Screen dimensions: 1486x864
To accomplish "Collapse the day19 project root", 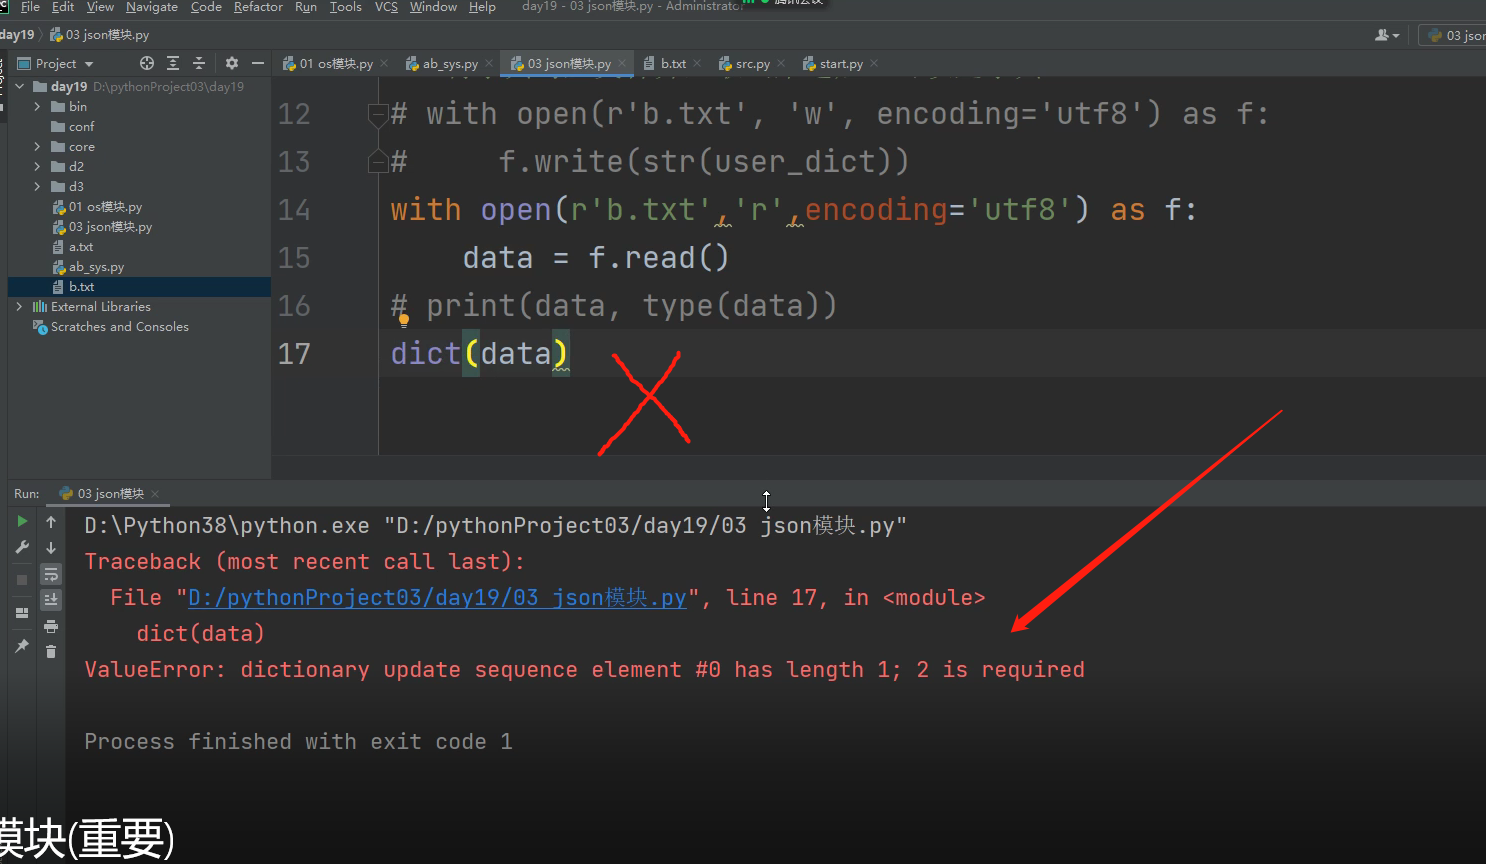I will click(20, 87).
